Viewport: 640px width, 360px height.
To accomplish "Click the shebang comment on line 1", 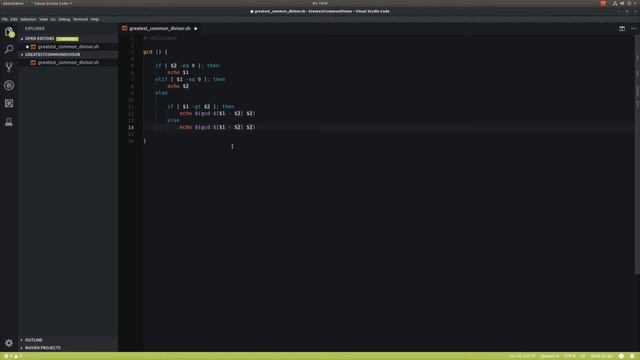I will point(160,38).
